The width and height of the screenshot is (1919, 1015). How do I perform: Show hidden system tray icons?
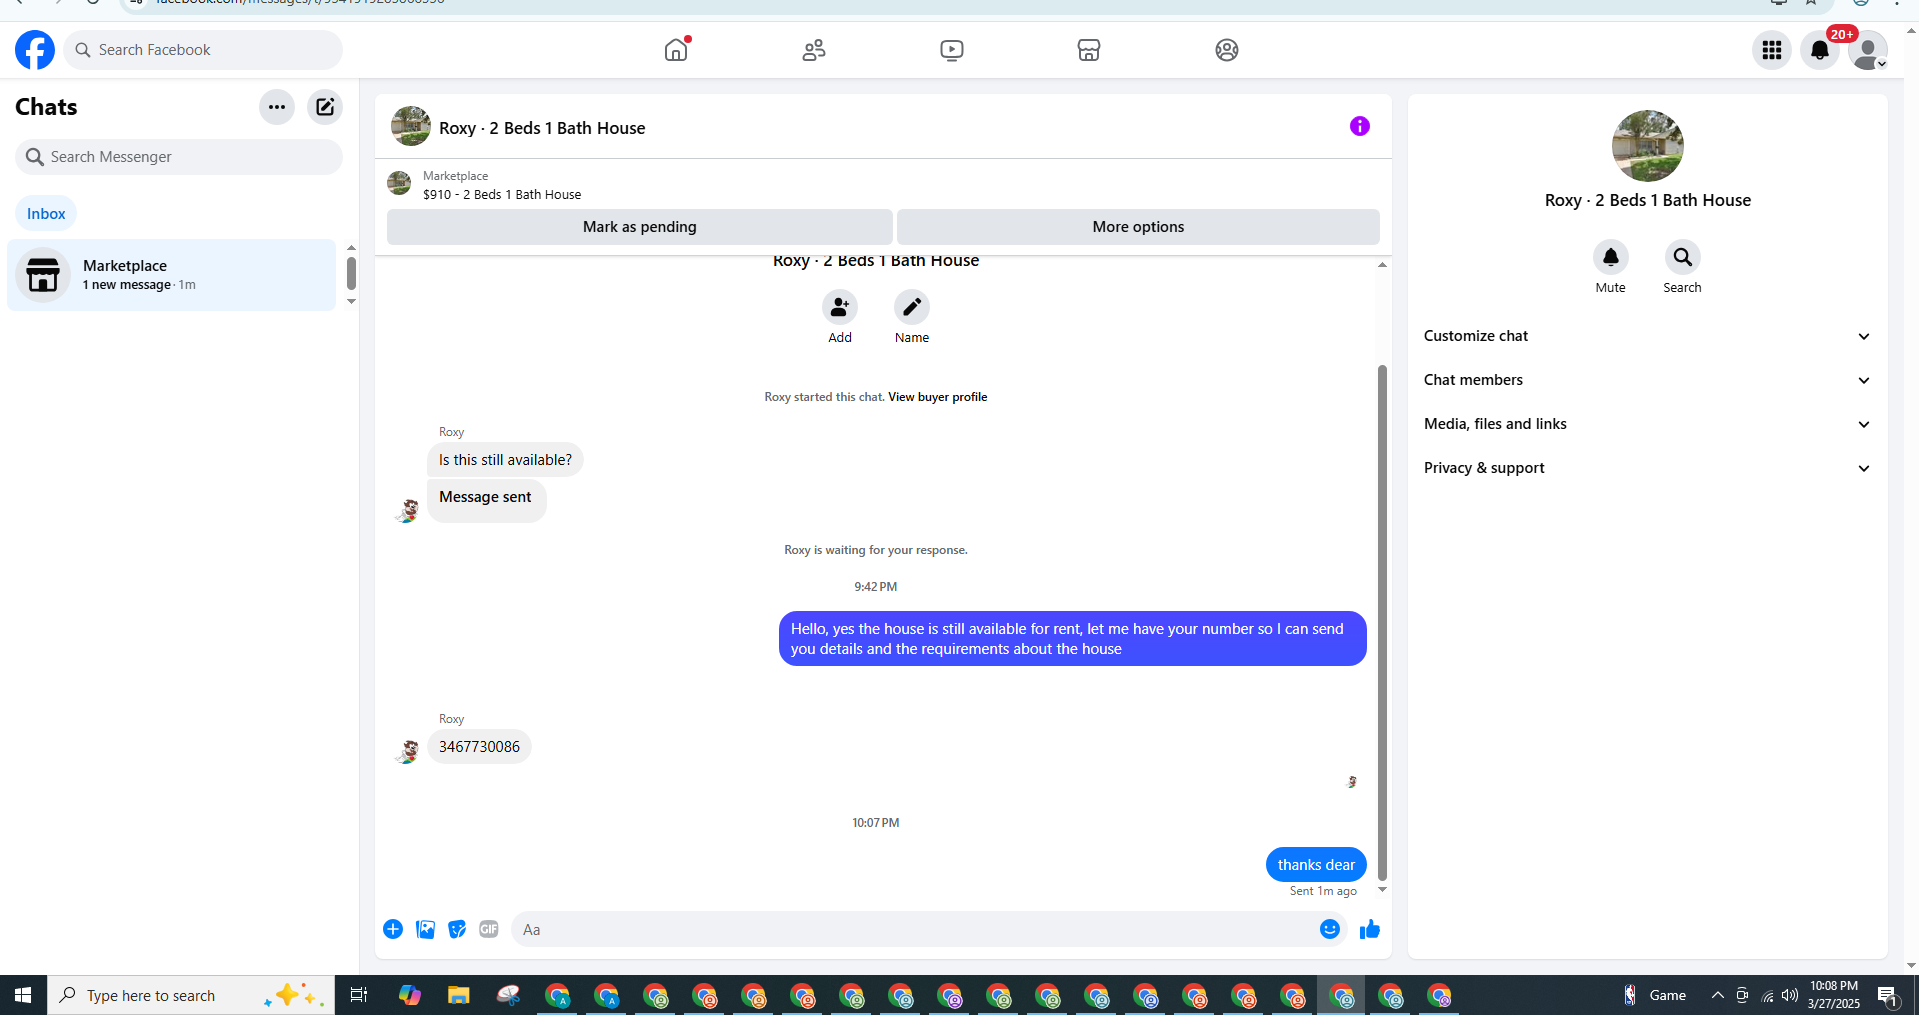click(x=1717, y=996)
